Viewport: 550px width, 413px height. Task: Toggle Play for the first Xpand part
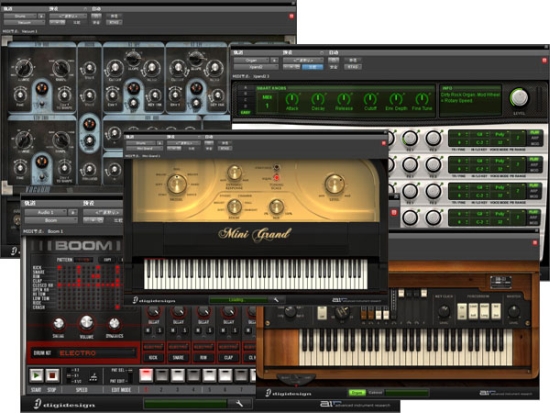coord(534,133)
